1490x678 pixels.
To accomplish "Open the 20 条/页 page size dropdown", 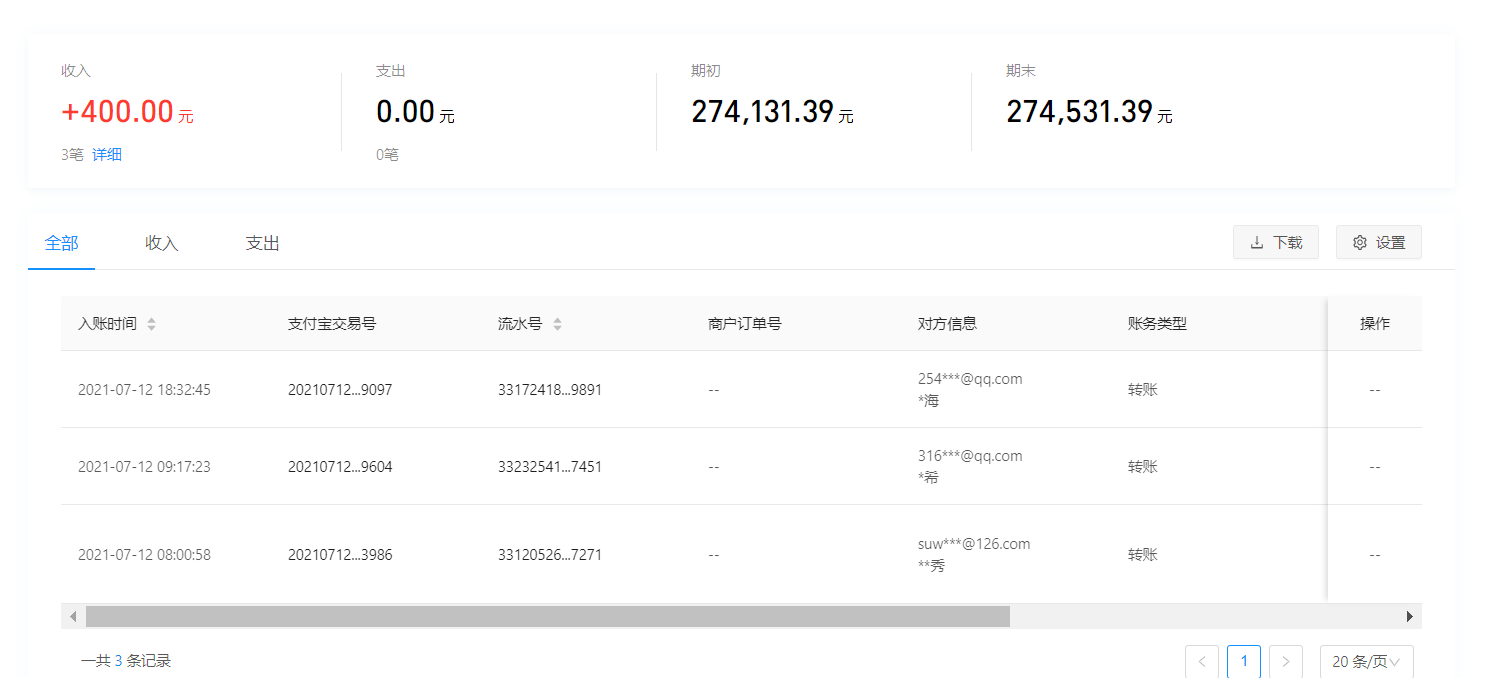I will coord(1366,661).
